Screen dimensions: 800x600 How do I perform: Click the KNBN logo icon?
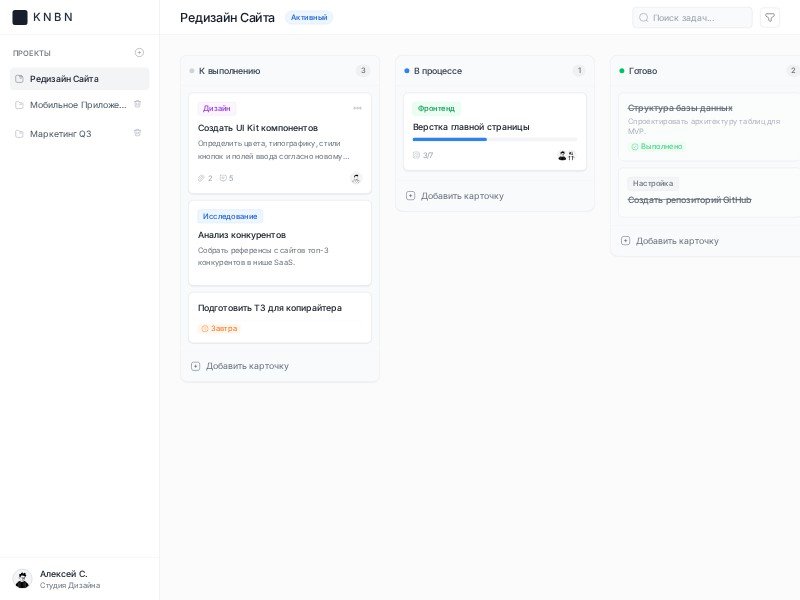click(x=20, y=17)
